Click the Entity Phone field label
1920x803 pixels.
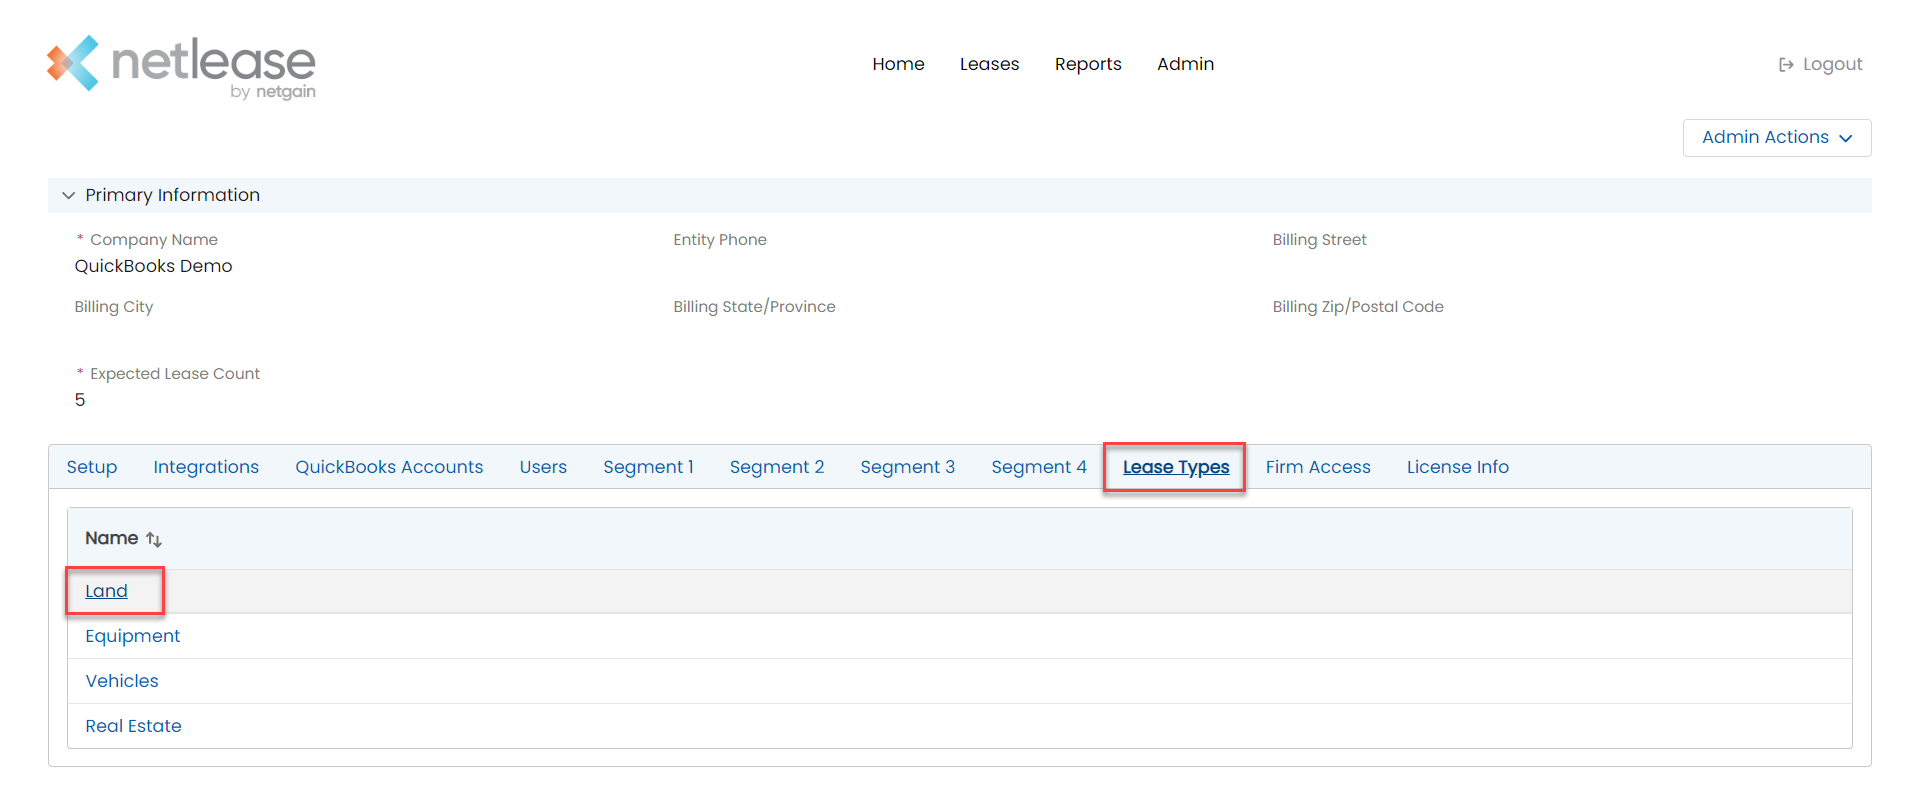(720, 240)
